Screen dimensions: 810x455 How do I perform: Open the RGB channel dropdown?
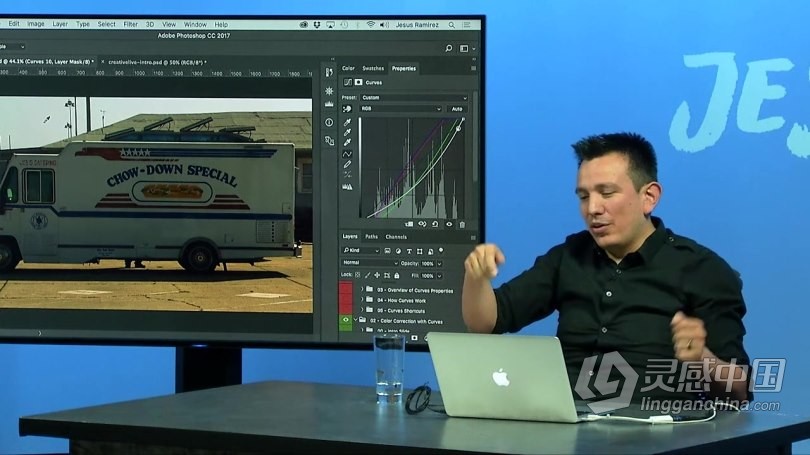(401, 109)
